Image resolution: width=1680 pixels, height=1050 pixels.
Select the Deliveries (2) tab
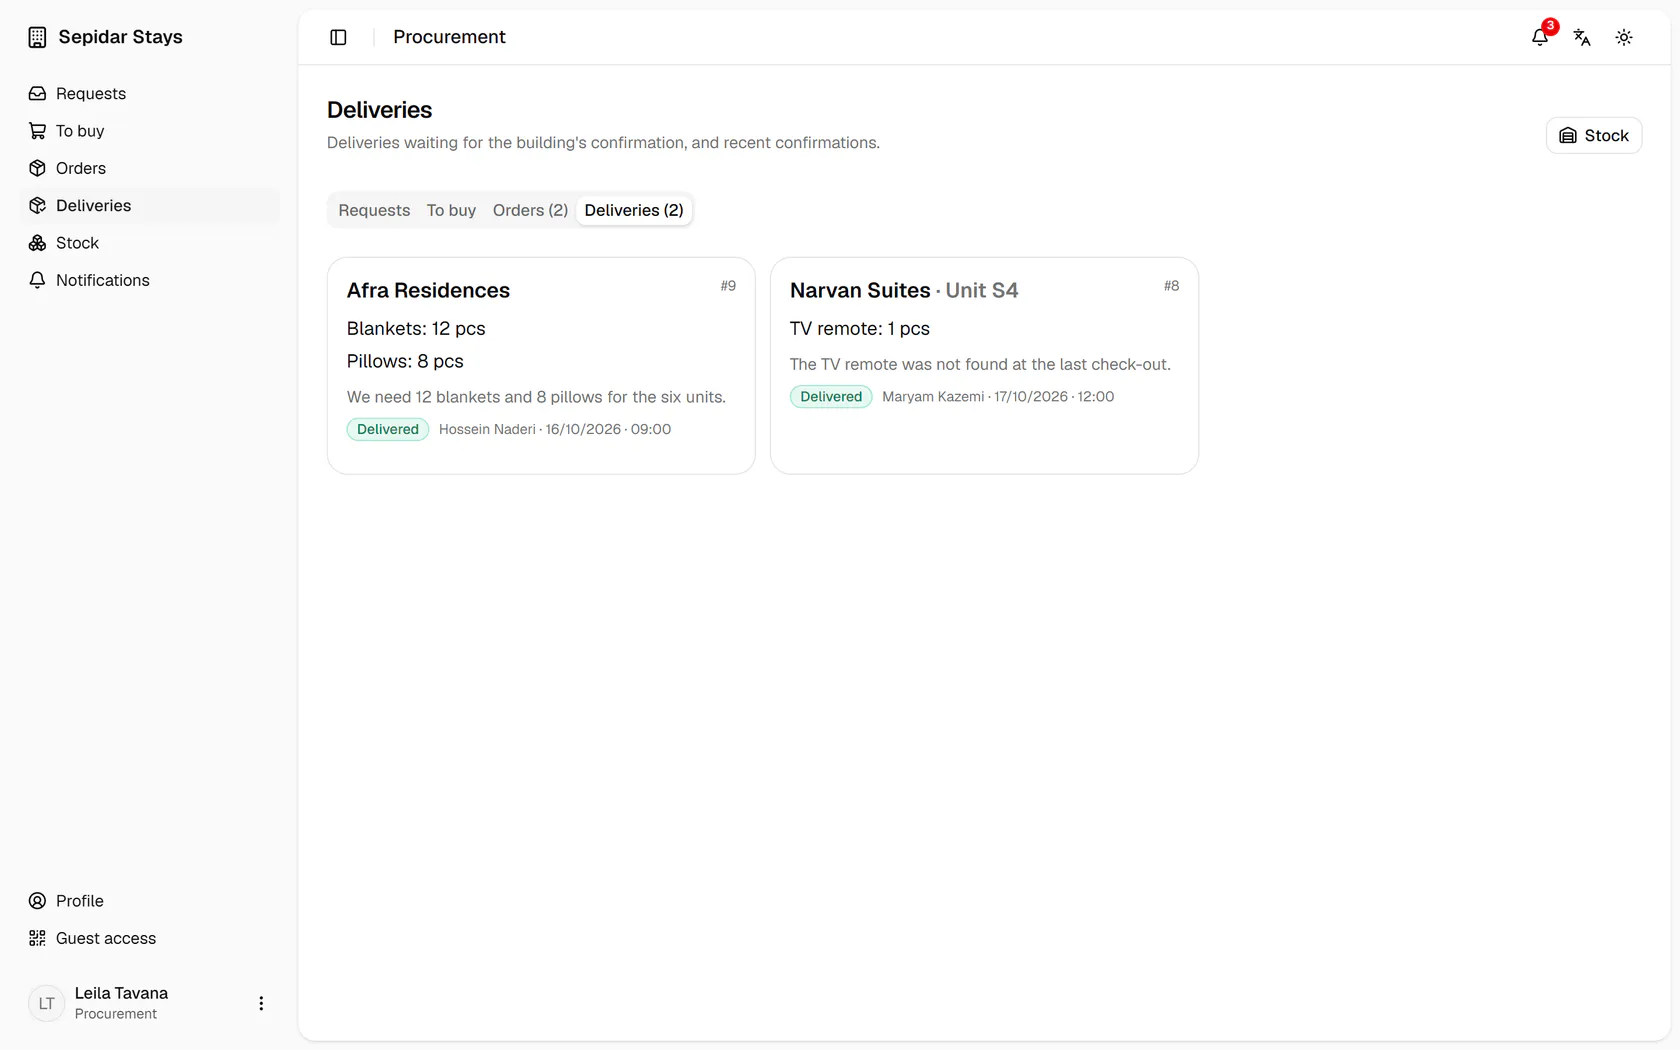634,210
